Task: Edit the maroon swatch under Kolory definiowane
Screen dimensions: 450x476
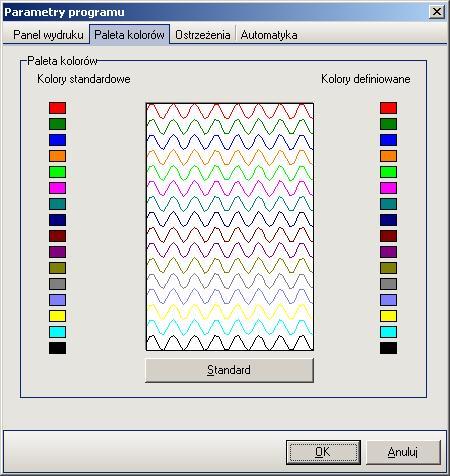Action: pyautogui.click(x=388, y=236)
